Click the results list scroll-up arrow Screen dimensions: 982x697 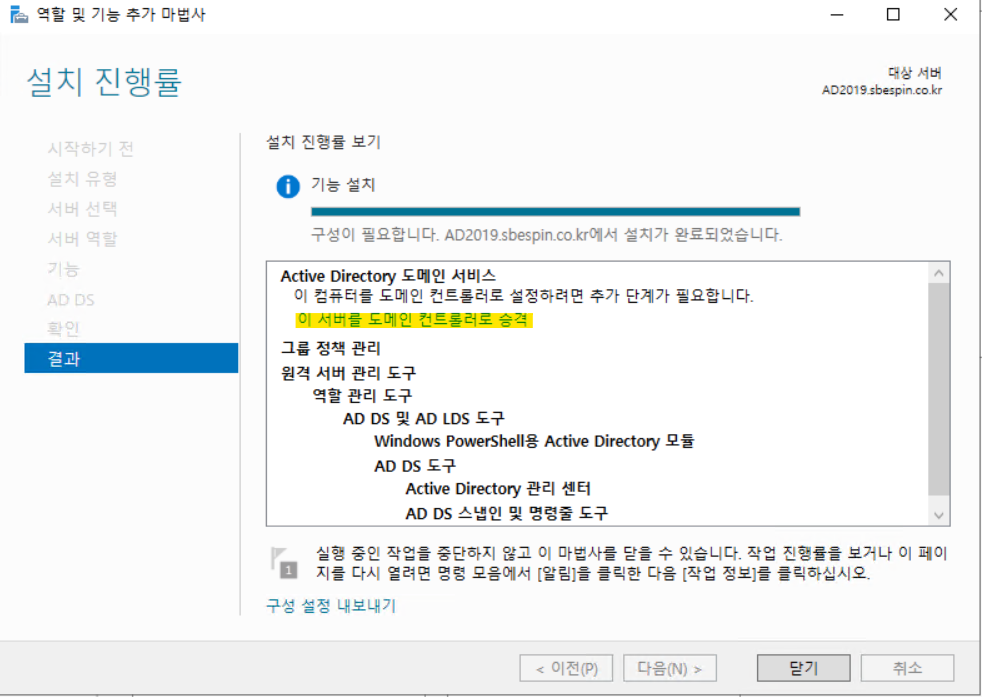938,273
